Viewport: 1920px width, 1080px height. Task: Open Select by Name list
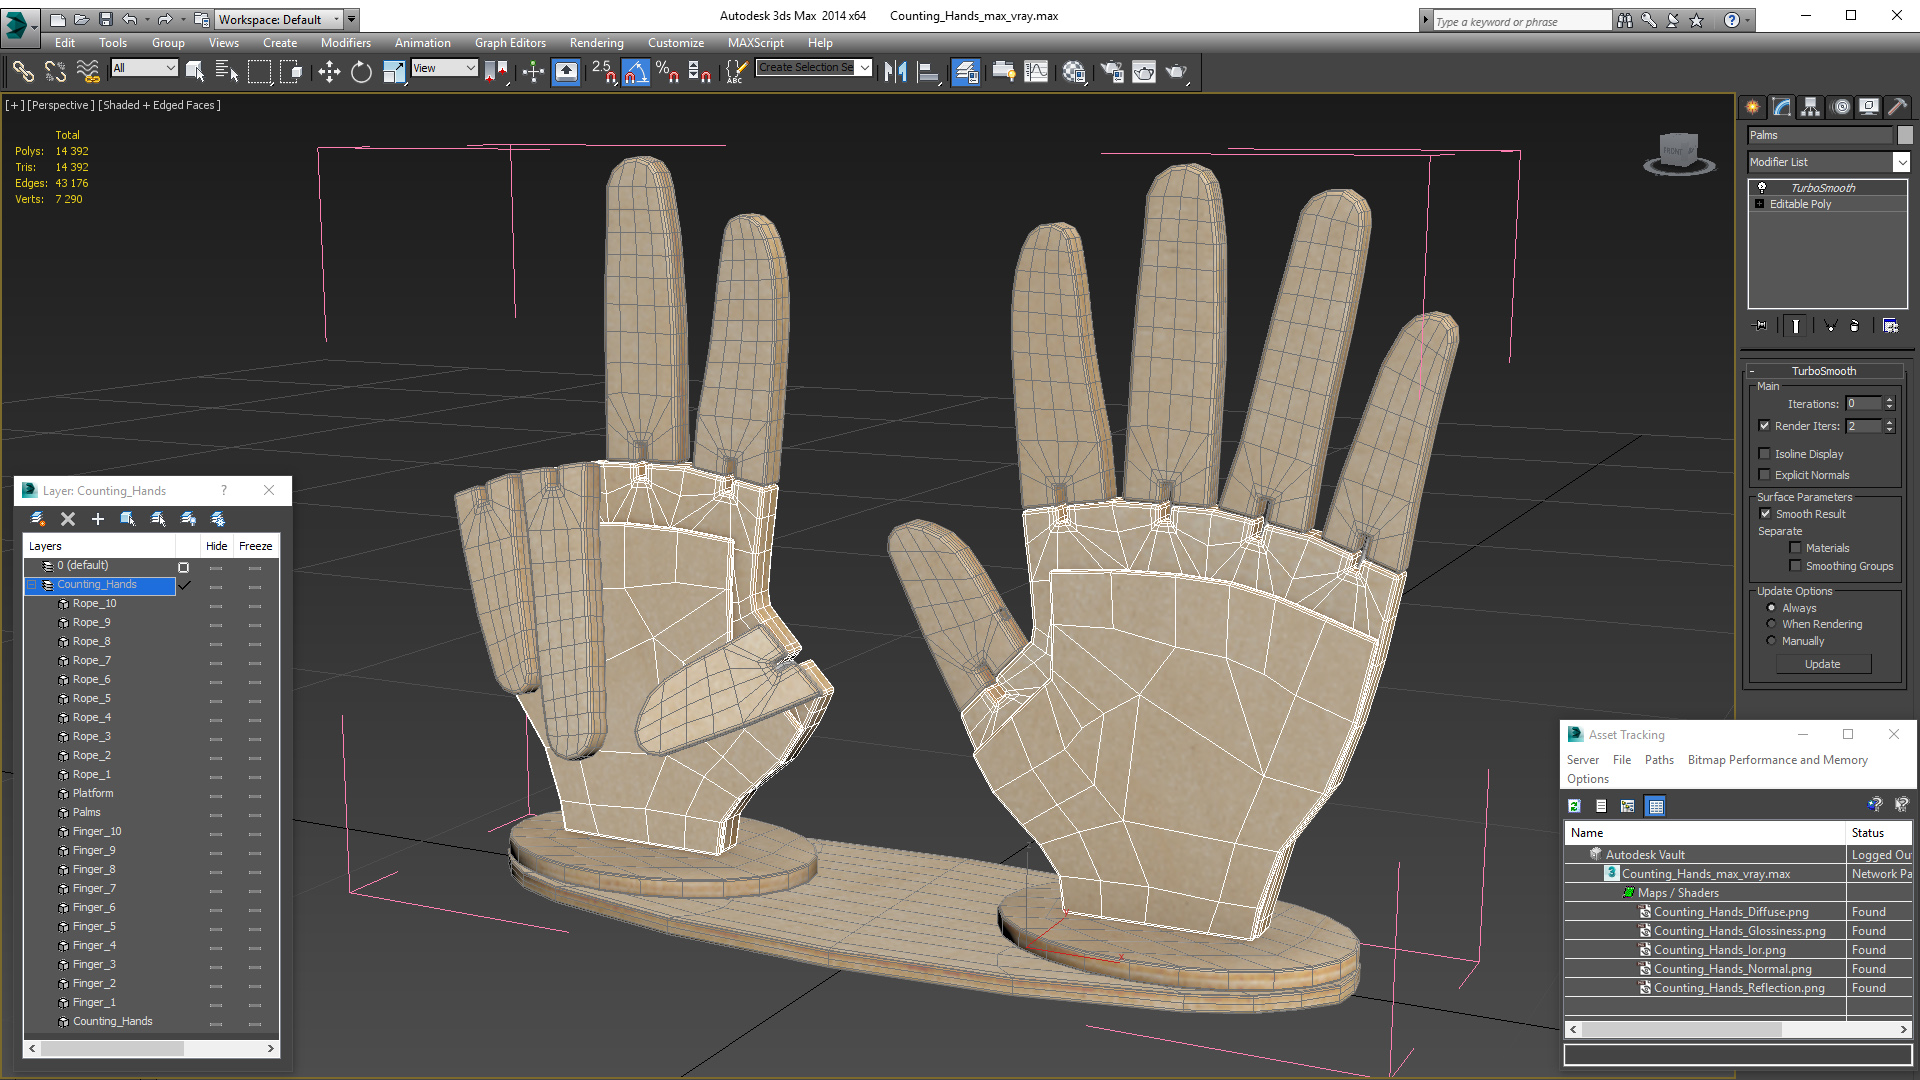tap(227, 71)
